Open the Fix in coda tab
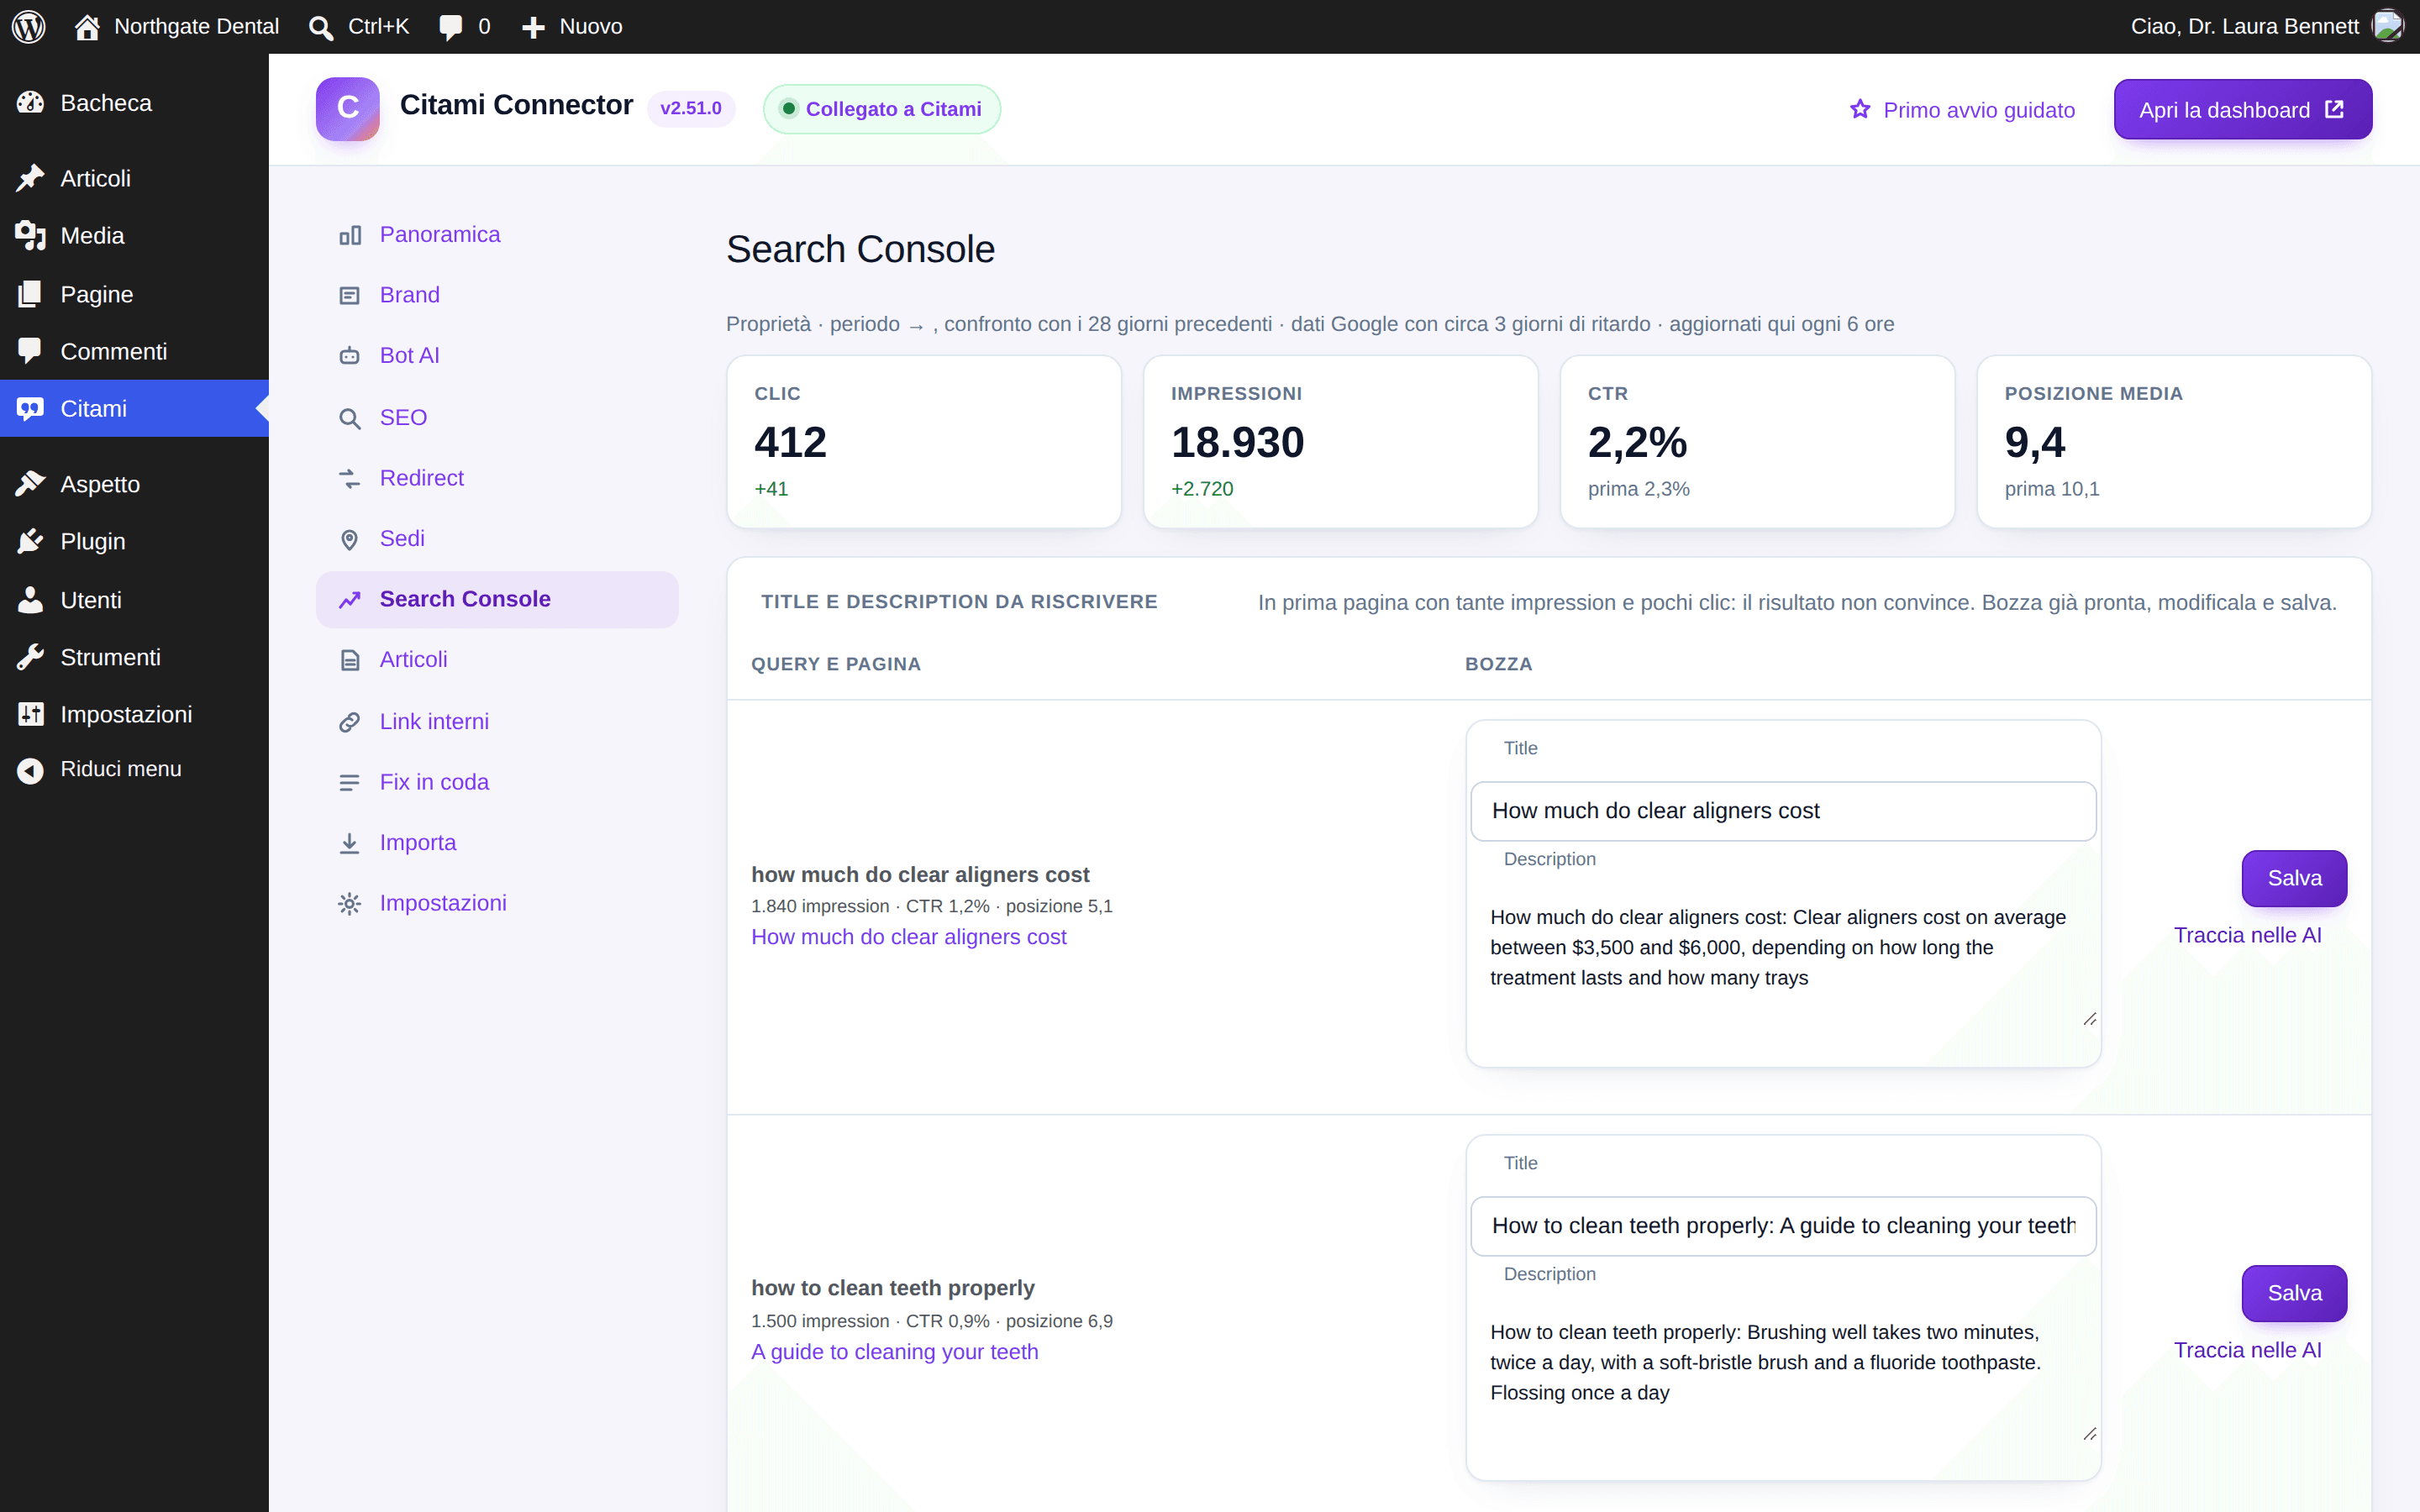 click(497, 782)
